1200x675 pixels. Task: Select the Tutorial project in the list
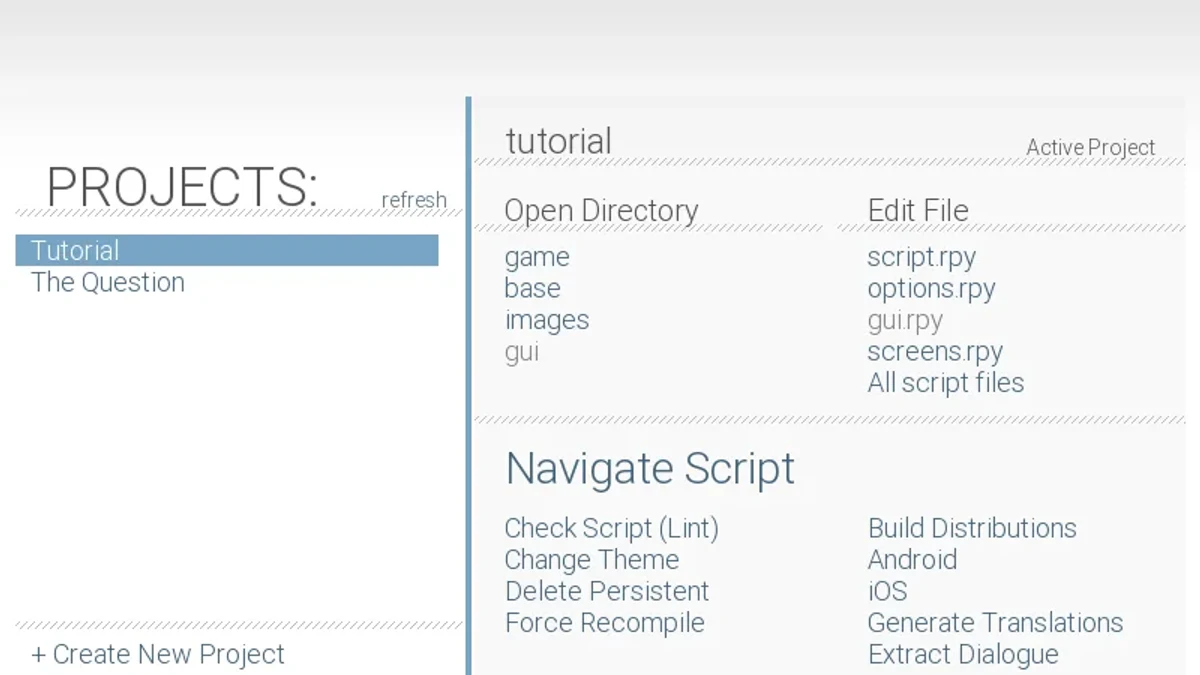click(227, 250)
